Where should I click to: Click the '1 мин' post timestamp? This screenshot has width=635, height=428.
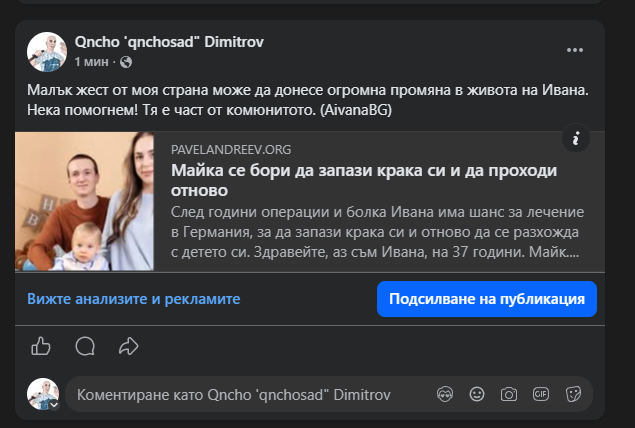point(92,62)
